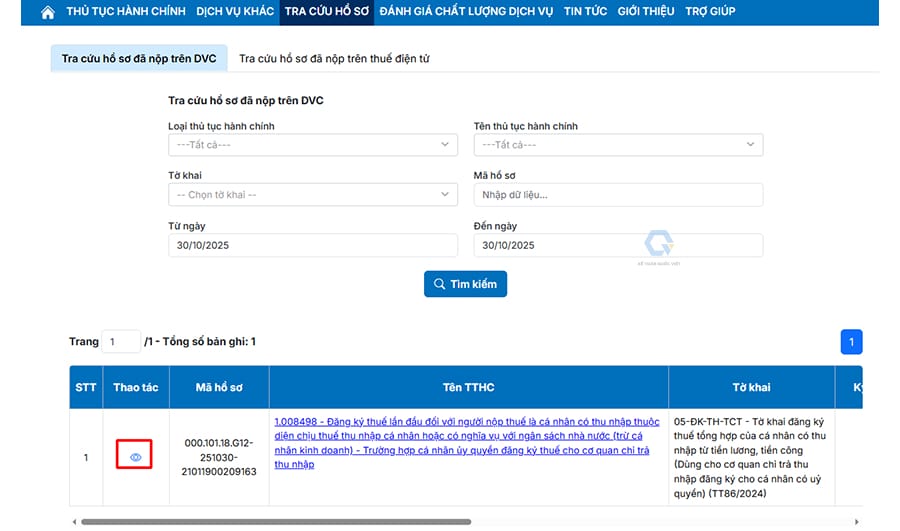Open the Tờ khai dropdown
Viewport: 900px width, 531px height.
[x=312, y=195]
